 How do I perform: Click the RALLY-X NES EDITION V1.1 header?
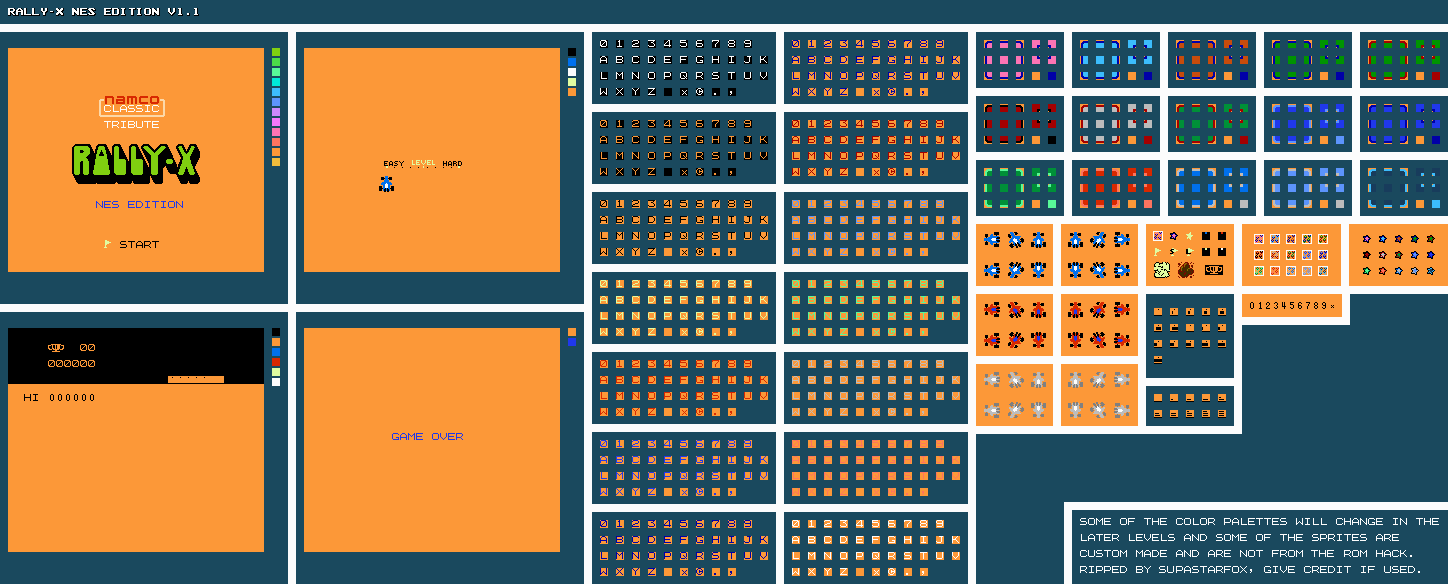click(x=103, y=11)
